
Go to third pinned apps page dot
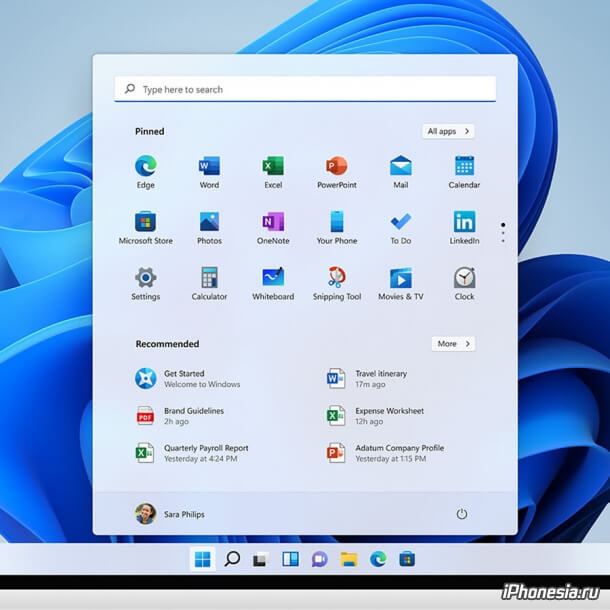pyautogui.click(x=503, y=241)
